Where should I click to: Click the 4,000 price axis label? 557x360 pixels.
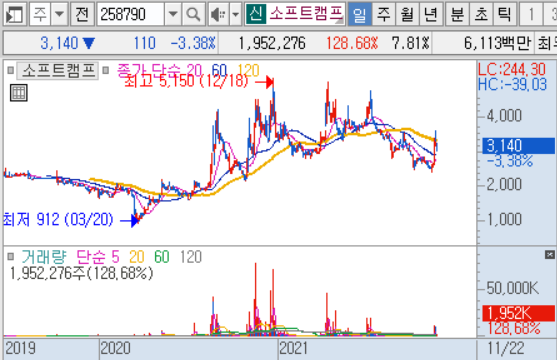point(504,116)
